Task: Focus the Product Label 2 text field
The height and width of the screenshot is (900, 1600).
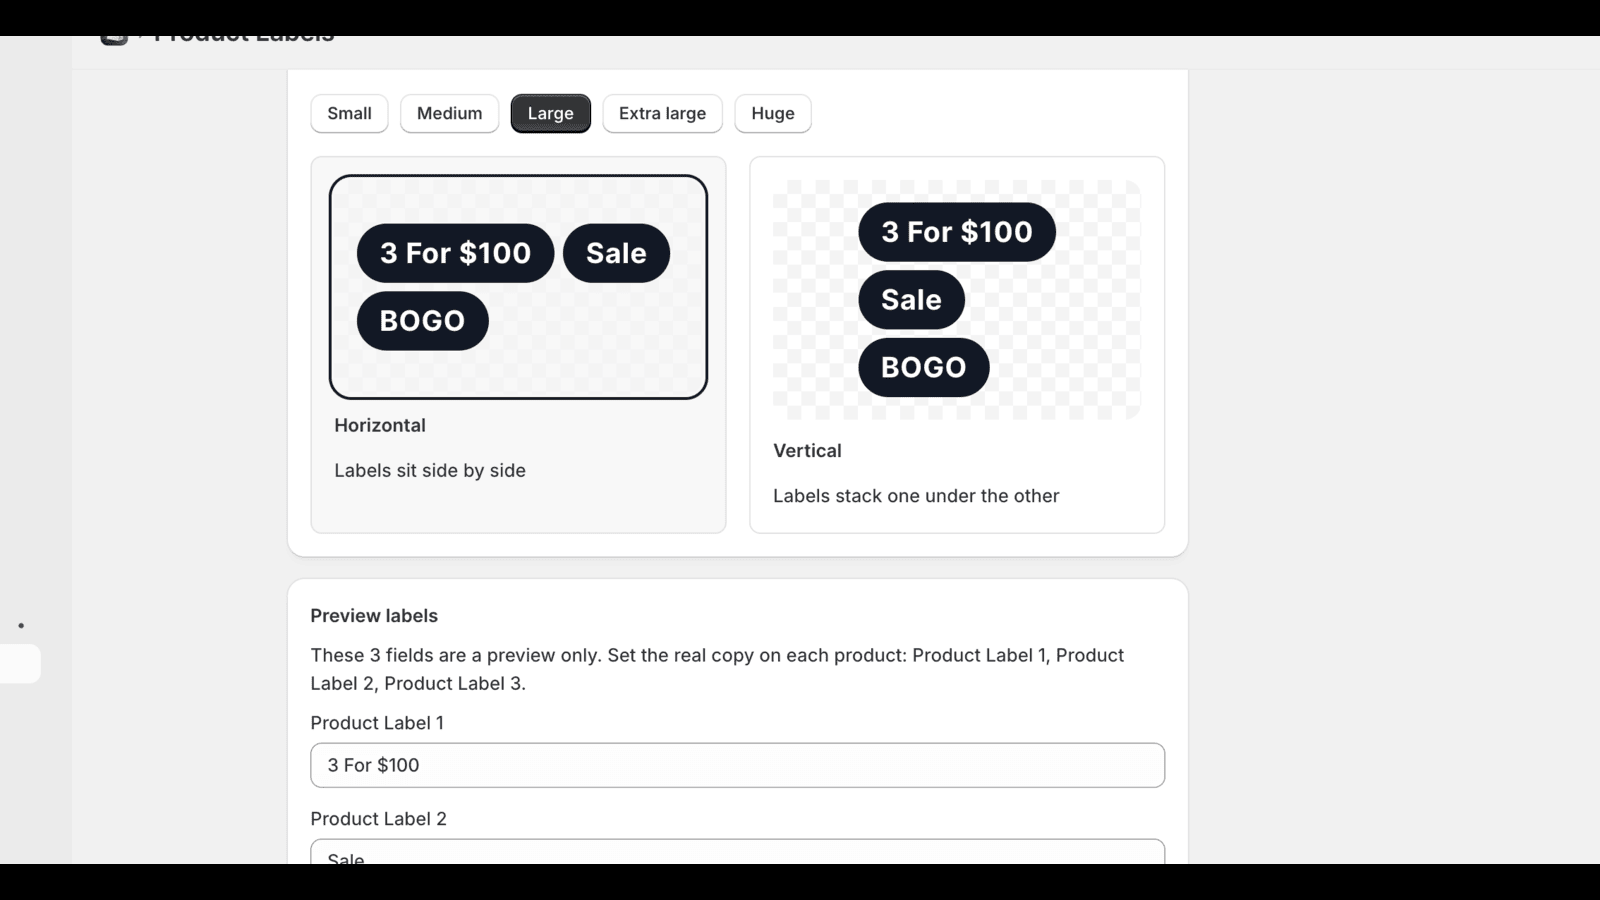Action: pos(737,852)
